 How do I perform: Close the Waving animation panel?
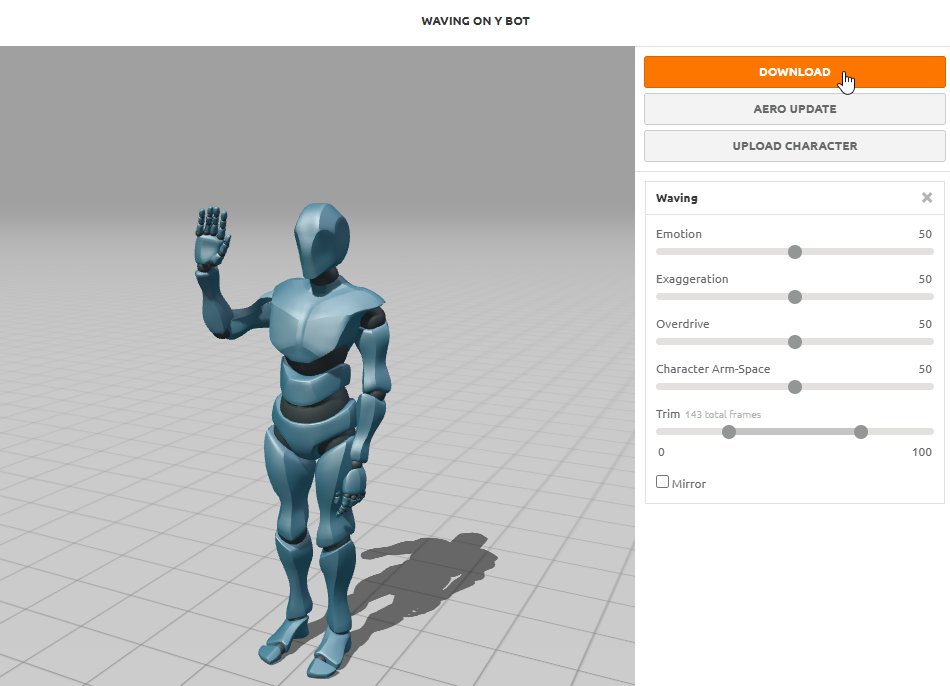[x=927, y=198]
